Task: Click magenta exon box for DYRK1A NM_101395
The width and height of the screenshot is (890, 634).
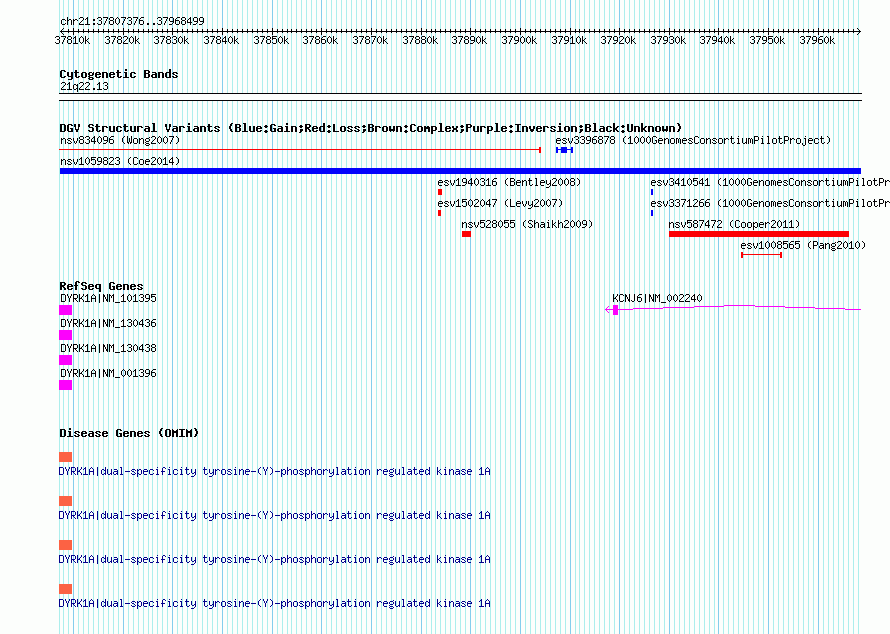Action: coord(66,310)
